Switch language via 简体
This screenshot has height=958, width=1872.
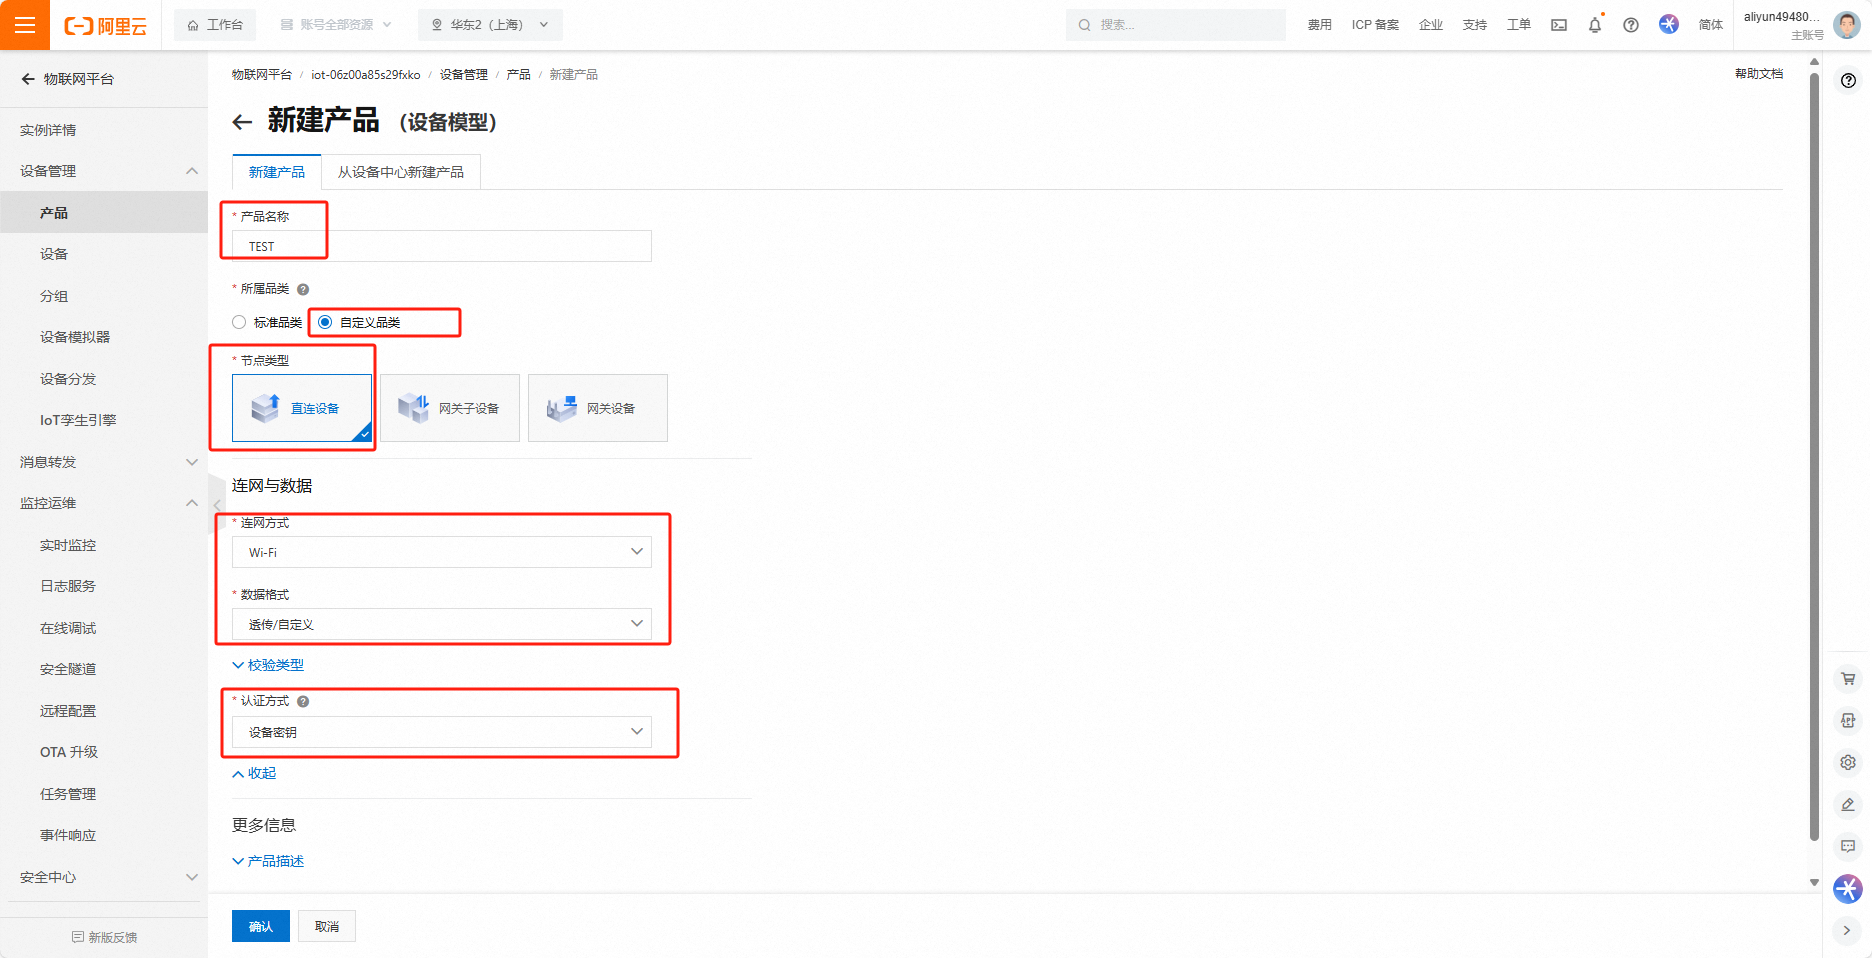[1711, 25]
